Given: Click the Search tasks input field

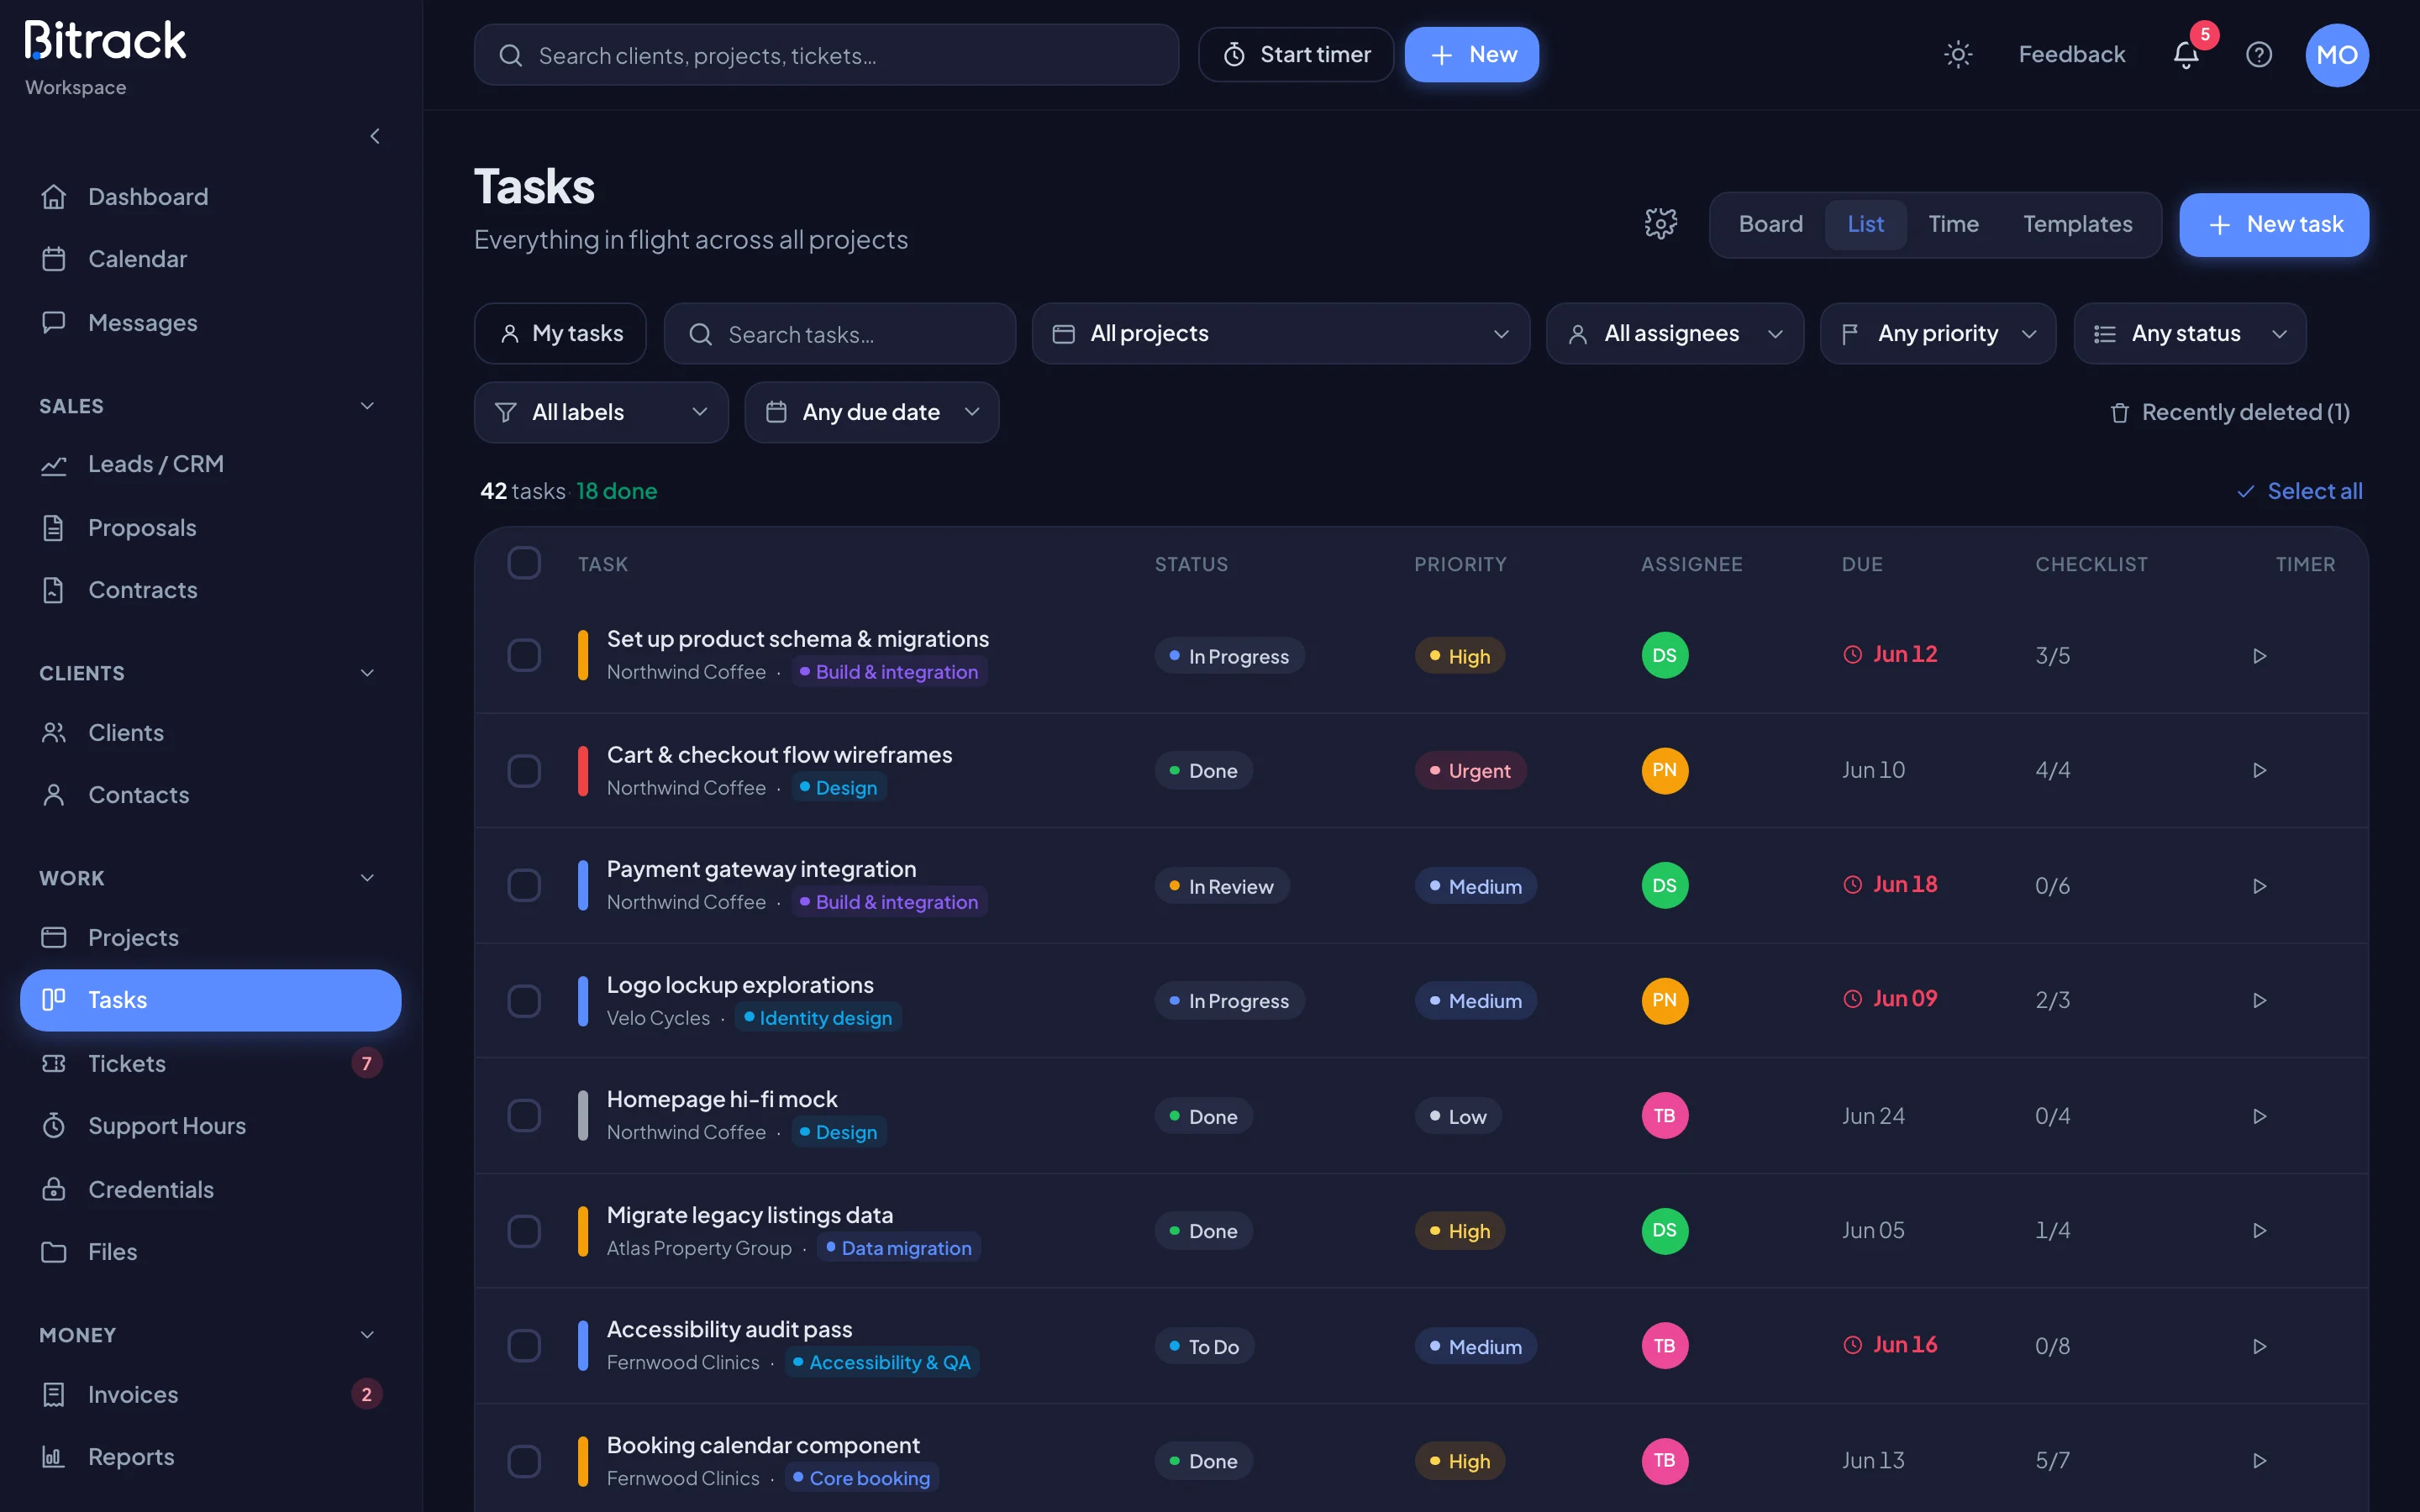Looking at the screenshot, I should [x=840, y=334].
